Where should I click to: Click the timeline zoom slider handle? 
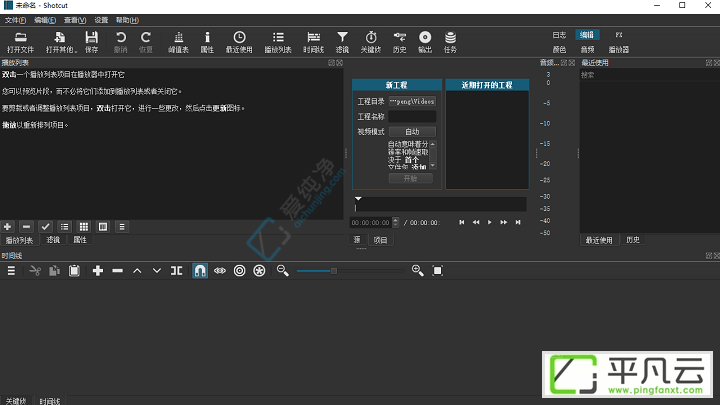point(334,271)
